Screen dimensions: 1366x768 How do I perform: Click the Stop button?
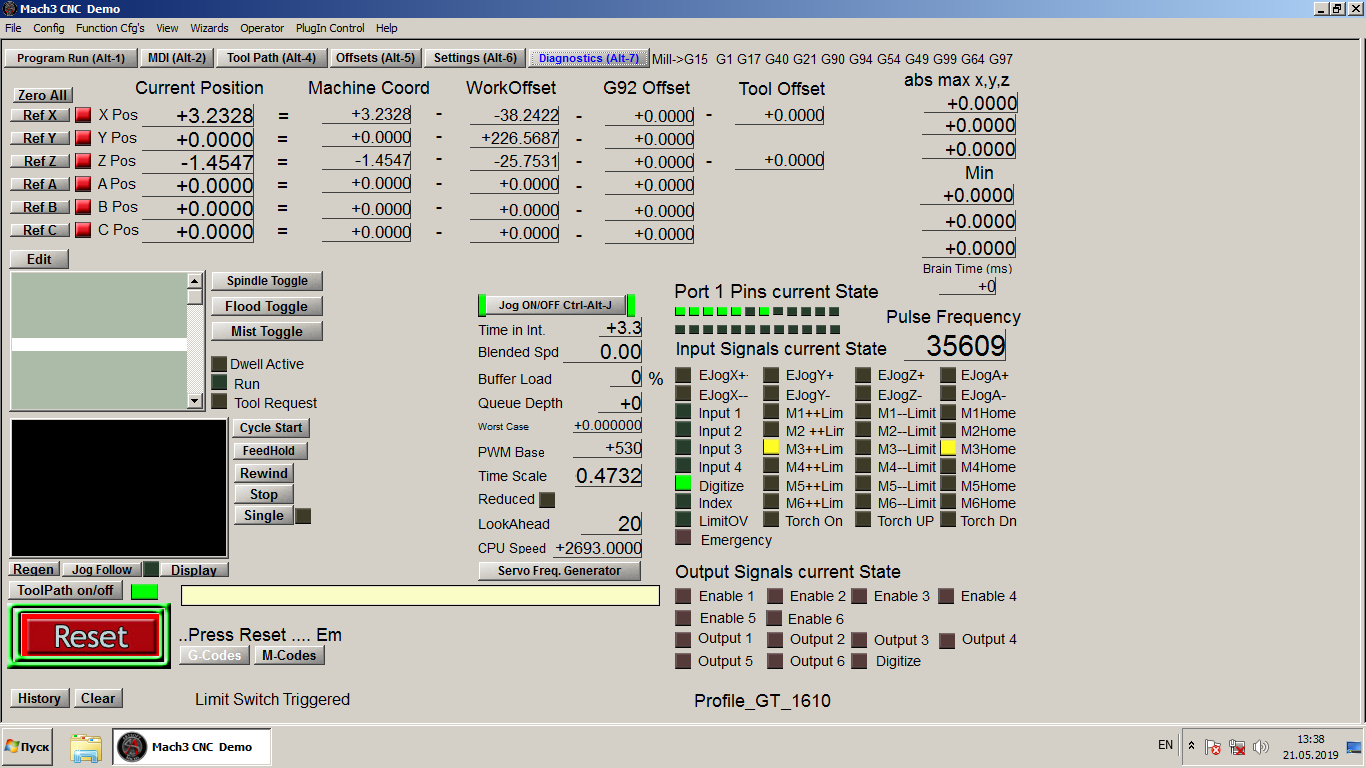point(264,494)
